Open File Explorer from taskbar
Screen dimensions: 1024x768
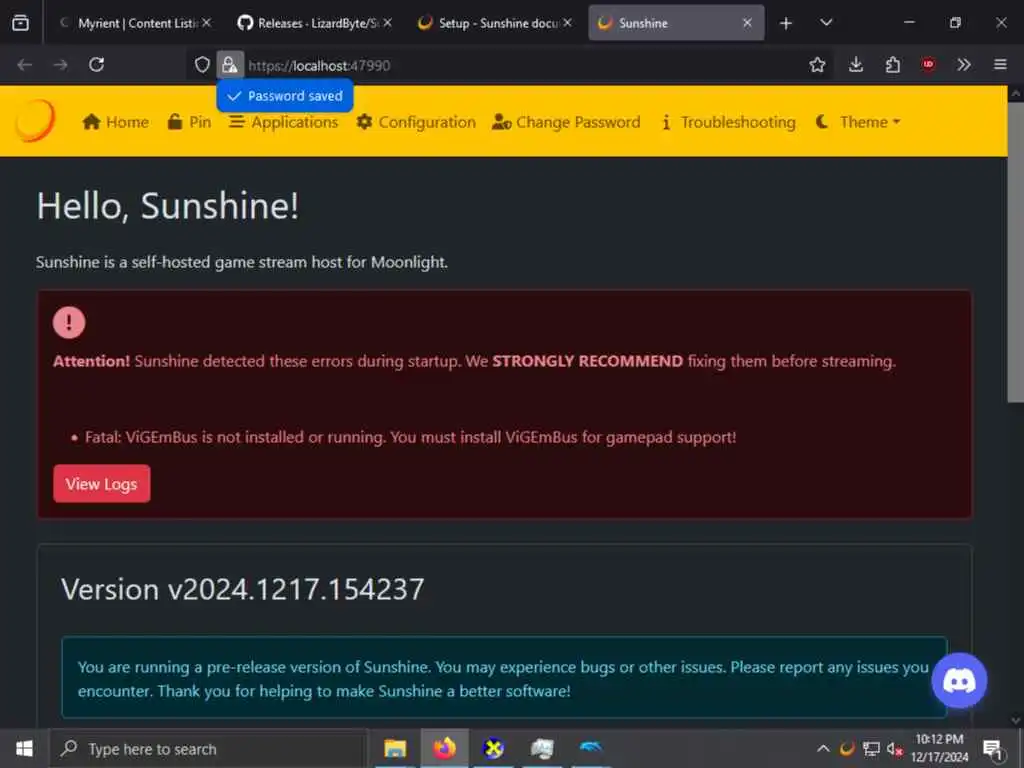pyautogui.click(x=395, y=748)
